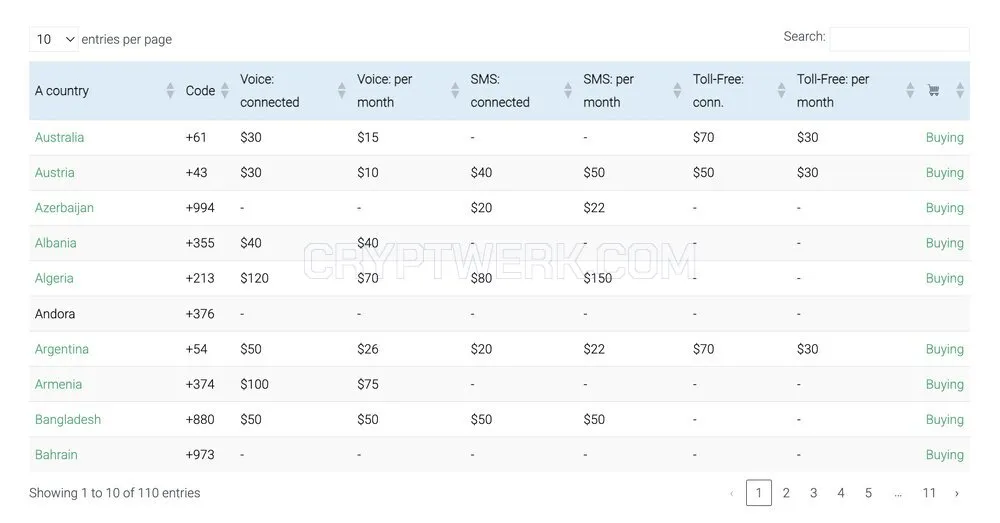Screen dimensions: 1000x523
Task: Focus the Search input field
Action: [x=899, y=40]
